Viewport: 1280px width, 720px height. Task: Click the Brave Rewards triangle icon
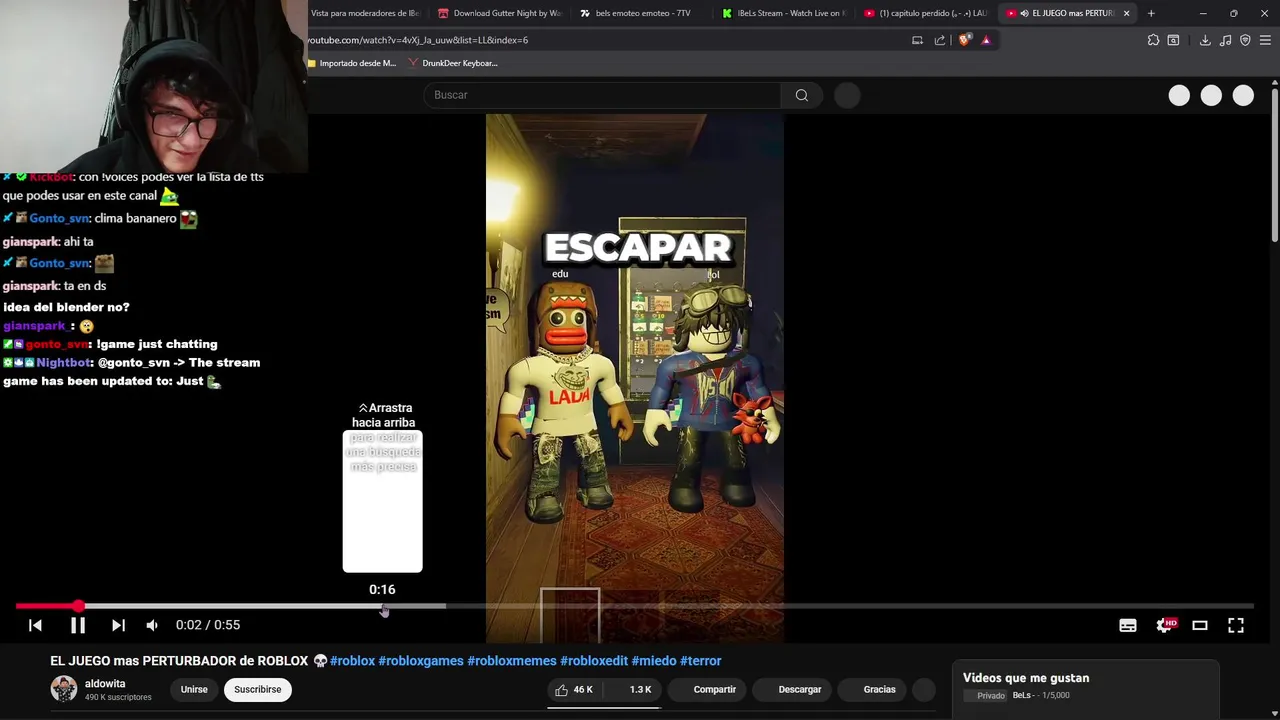986,40
